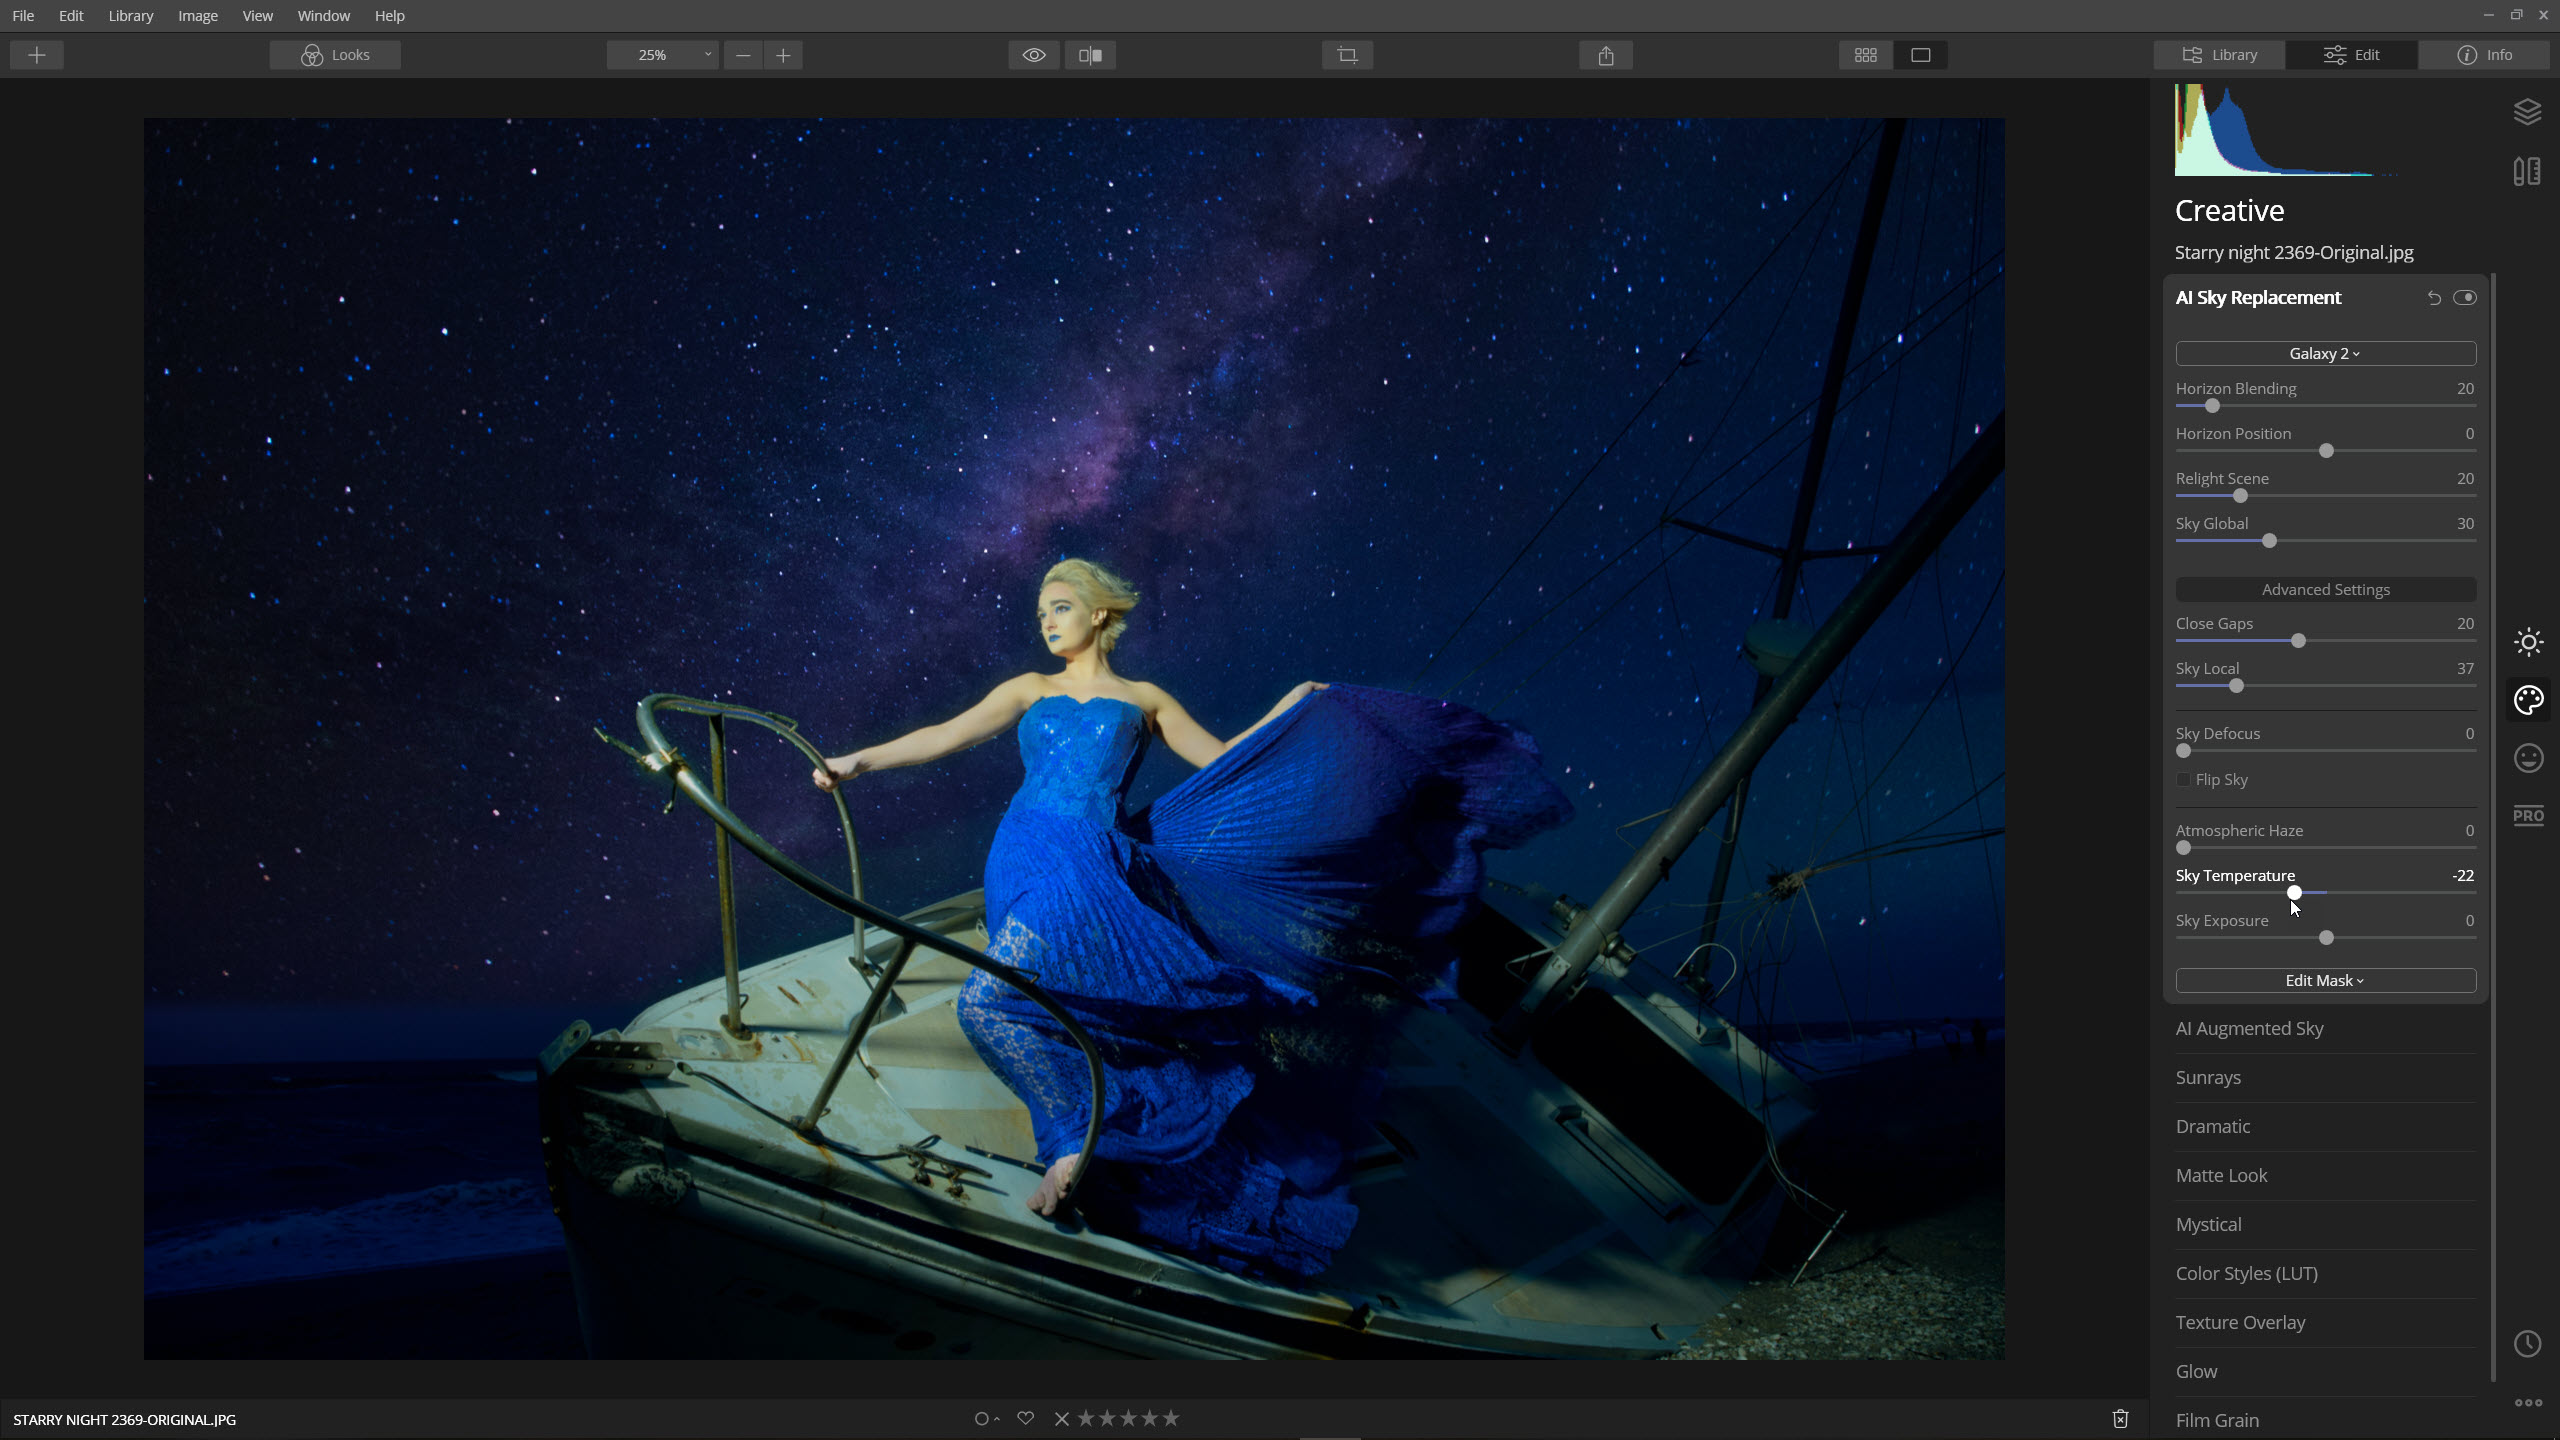Expand the Edit Mask dropdown
Viewport: 2560px width, 1440px height.
click(x=2325, y=980)
